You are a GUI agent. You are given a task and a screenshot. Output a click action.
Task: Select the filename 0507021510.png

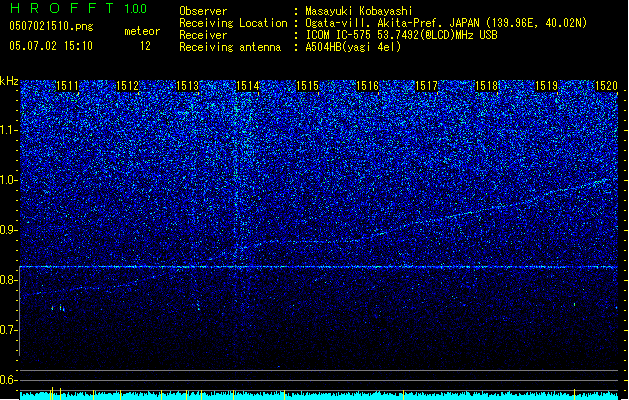(51, 26)
